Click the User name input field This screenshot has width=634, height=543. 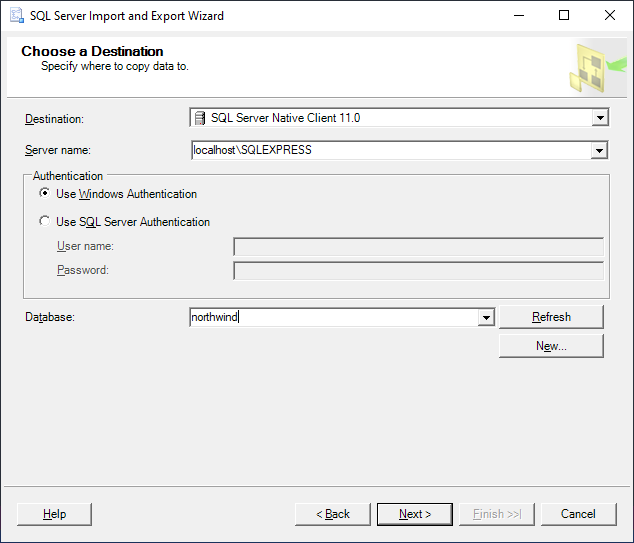(x=418, y=247)
